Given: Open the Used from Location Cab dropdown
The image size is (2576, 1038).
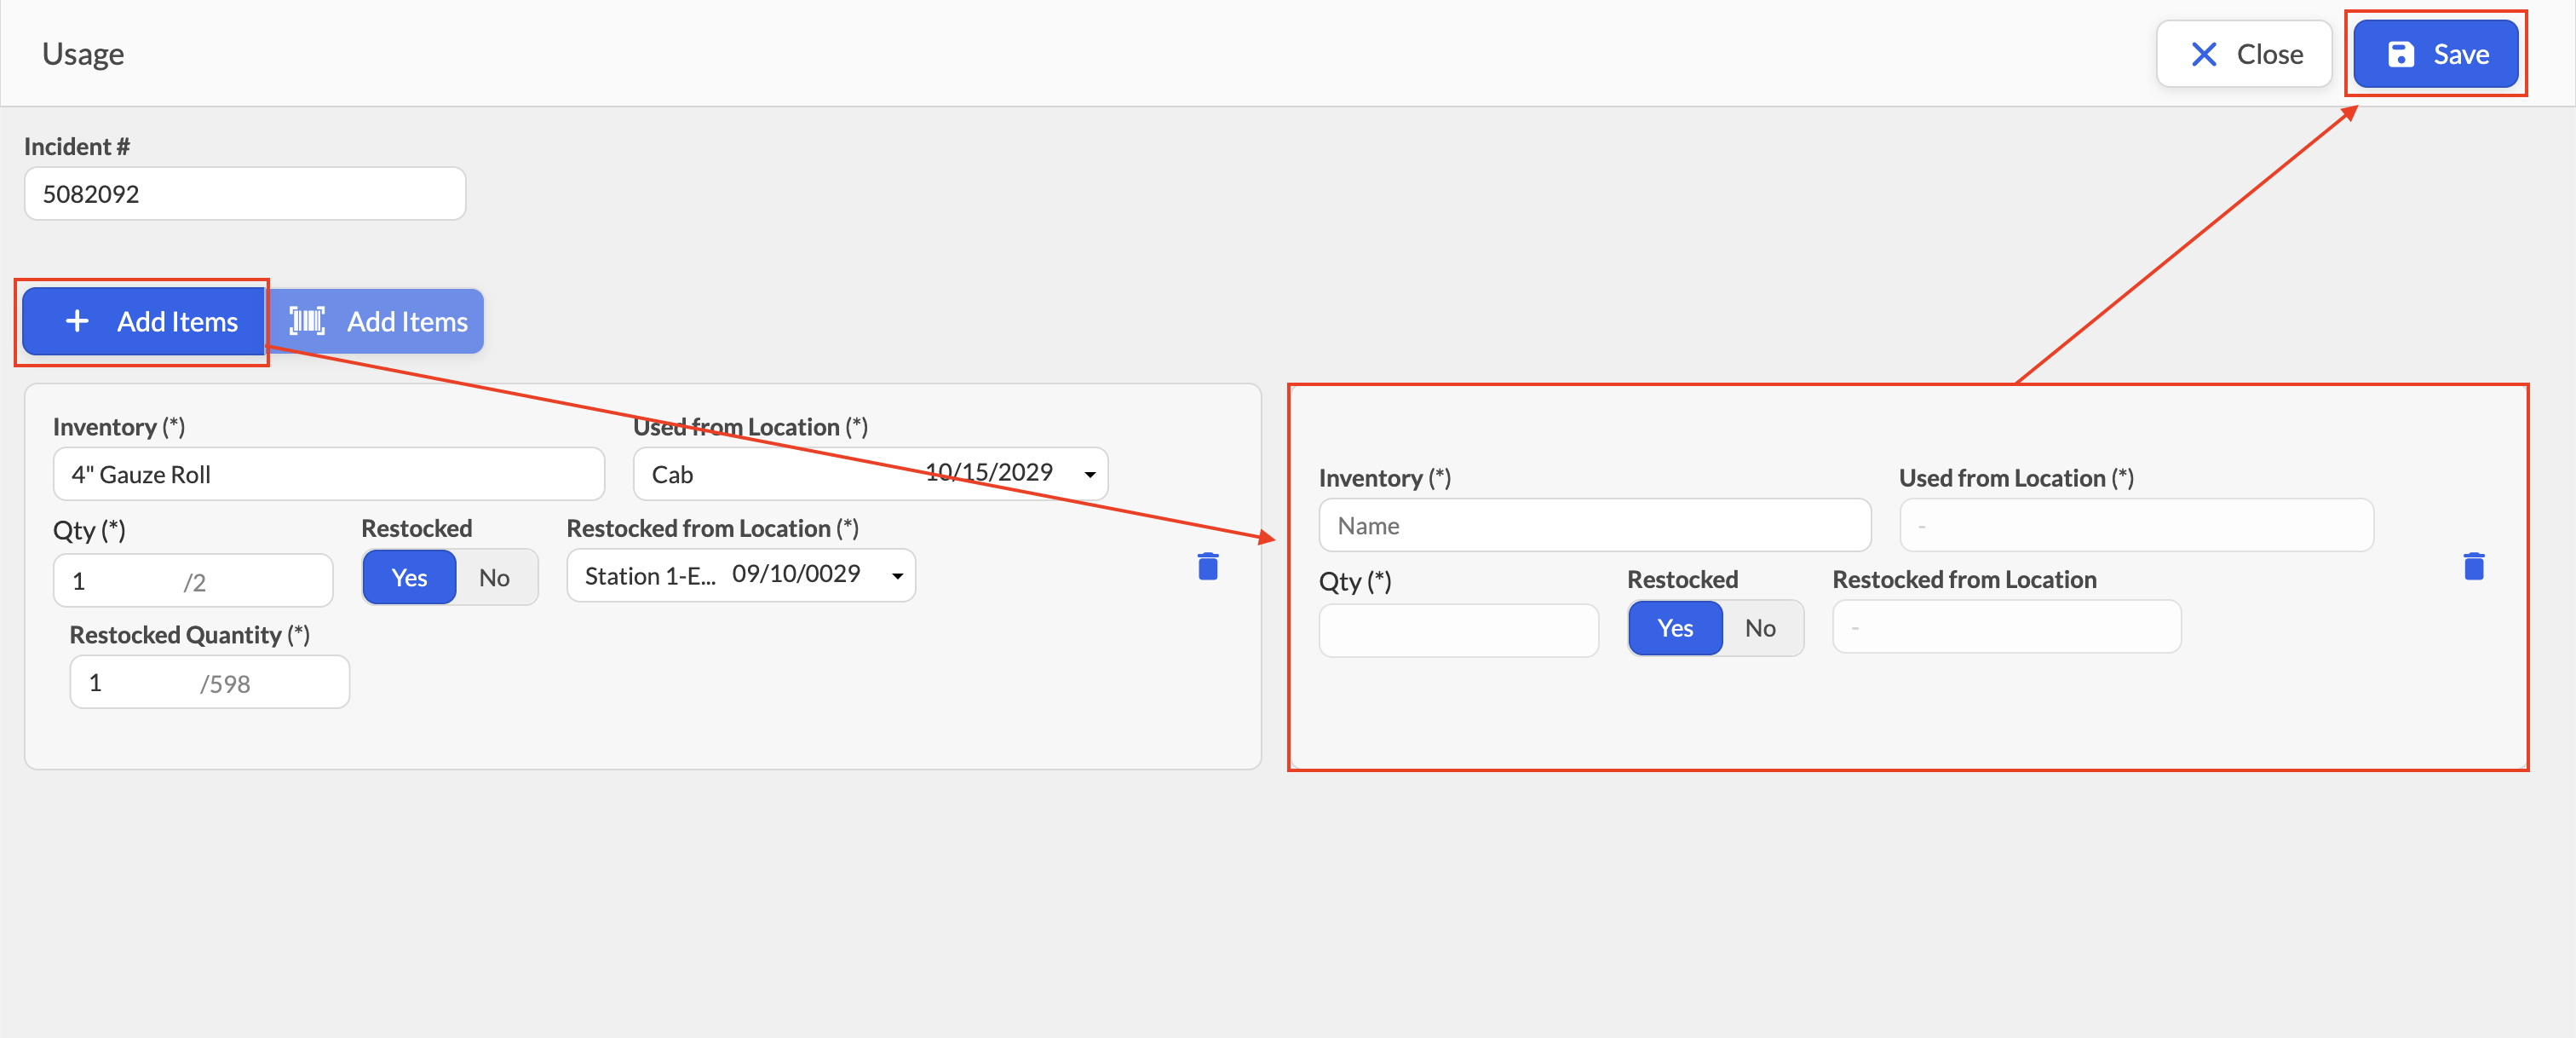Looking at the screenshot, I should click(x=871, y=474).
